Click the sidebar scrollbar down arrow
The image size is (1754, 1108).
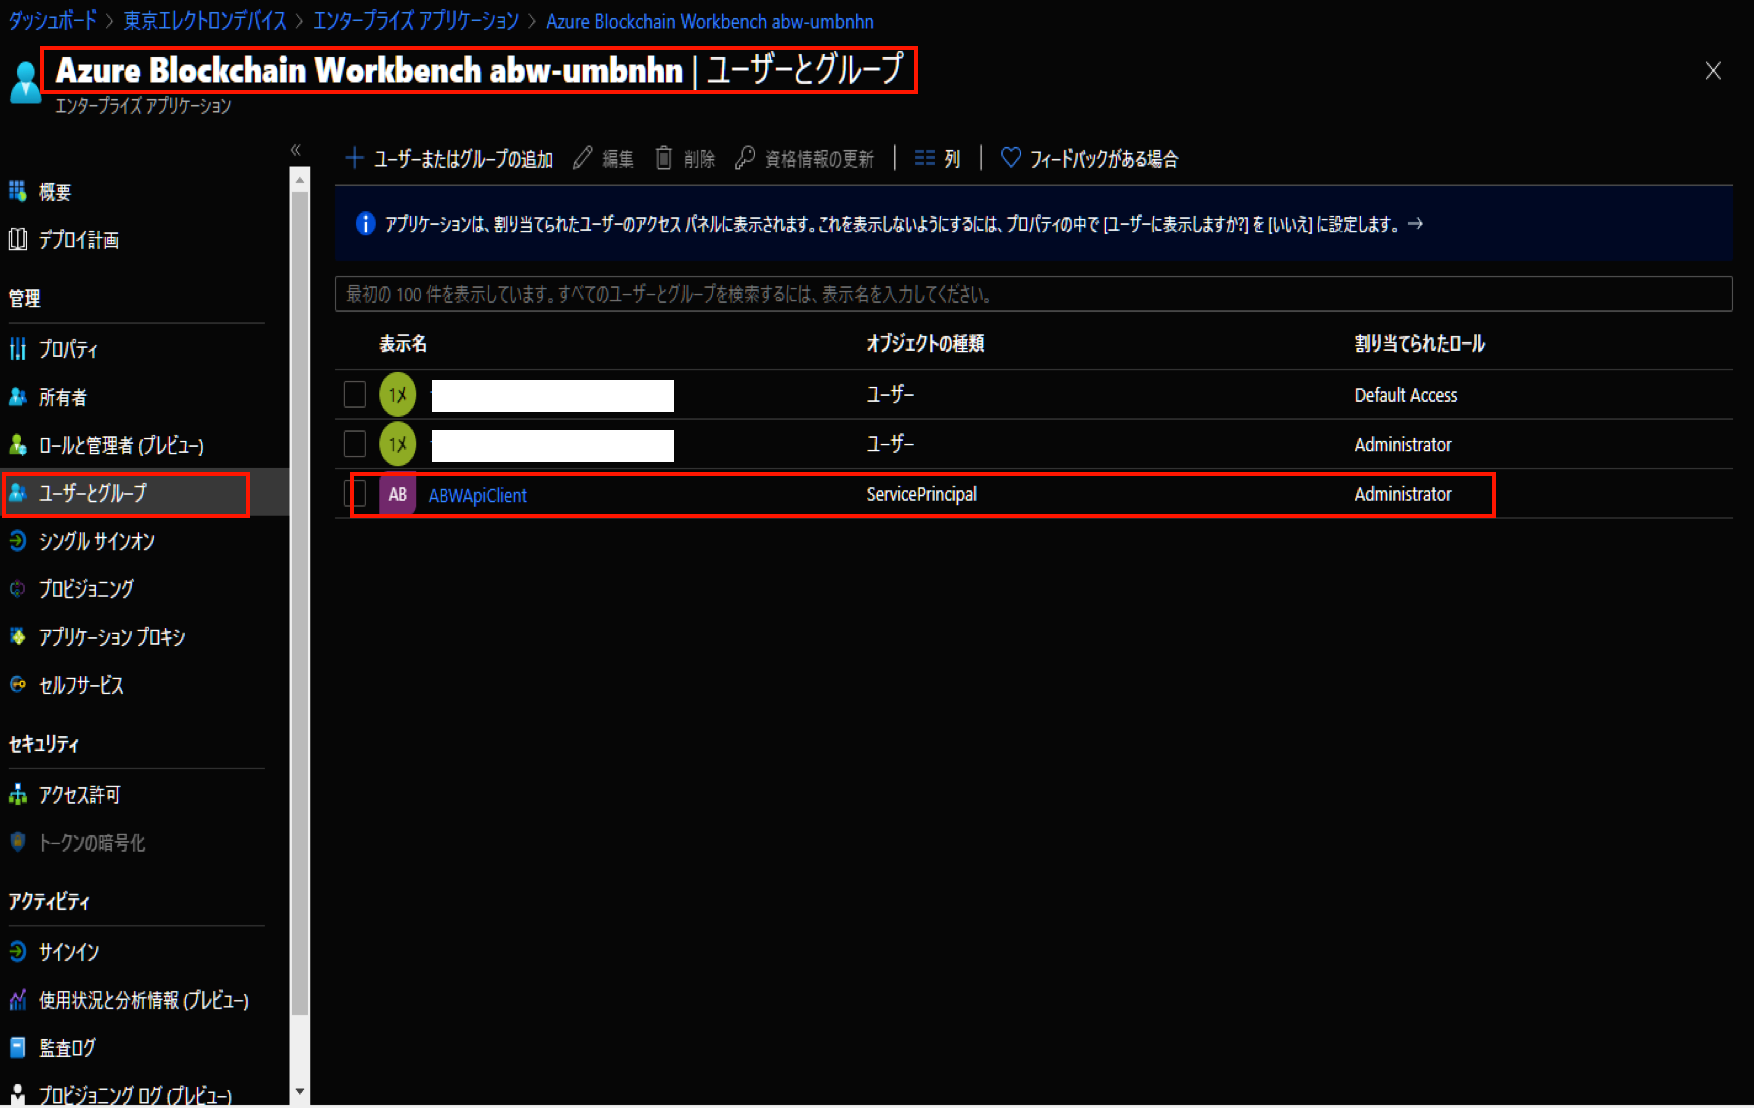(299, 1092)
